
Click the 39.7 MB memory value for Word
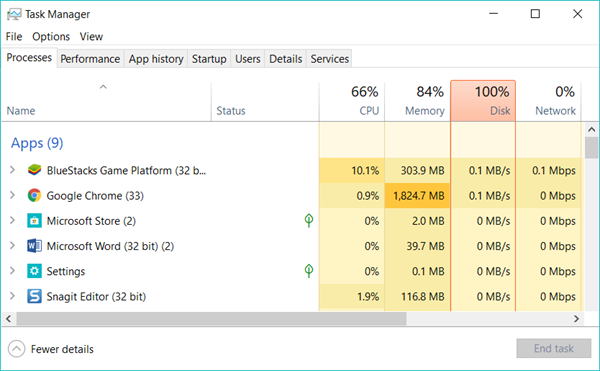coord(425,246)
